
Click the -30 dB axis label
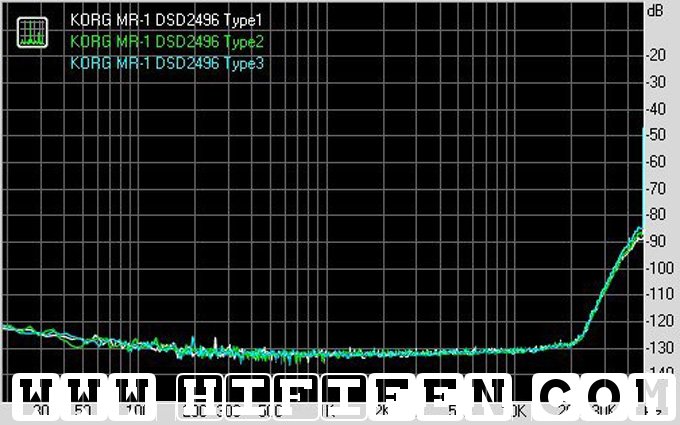(x=656, y=82)
